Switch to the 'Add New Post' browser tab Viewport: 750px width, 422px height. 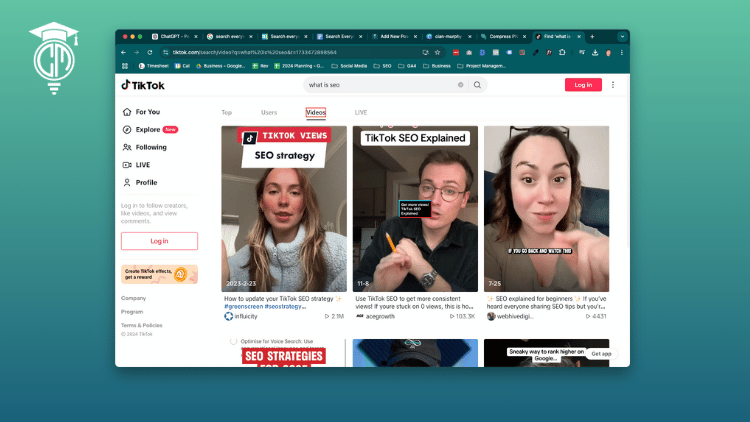click(x=395, y=36)
